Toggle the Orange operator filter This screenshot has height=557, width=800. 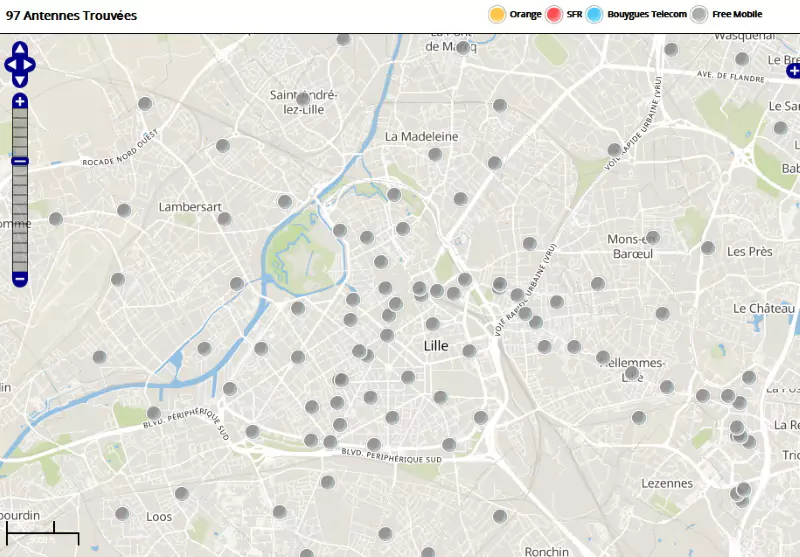497,14
